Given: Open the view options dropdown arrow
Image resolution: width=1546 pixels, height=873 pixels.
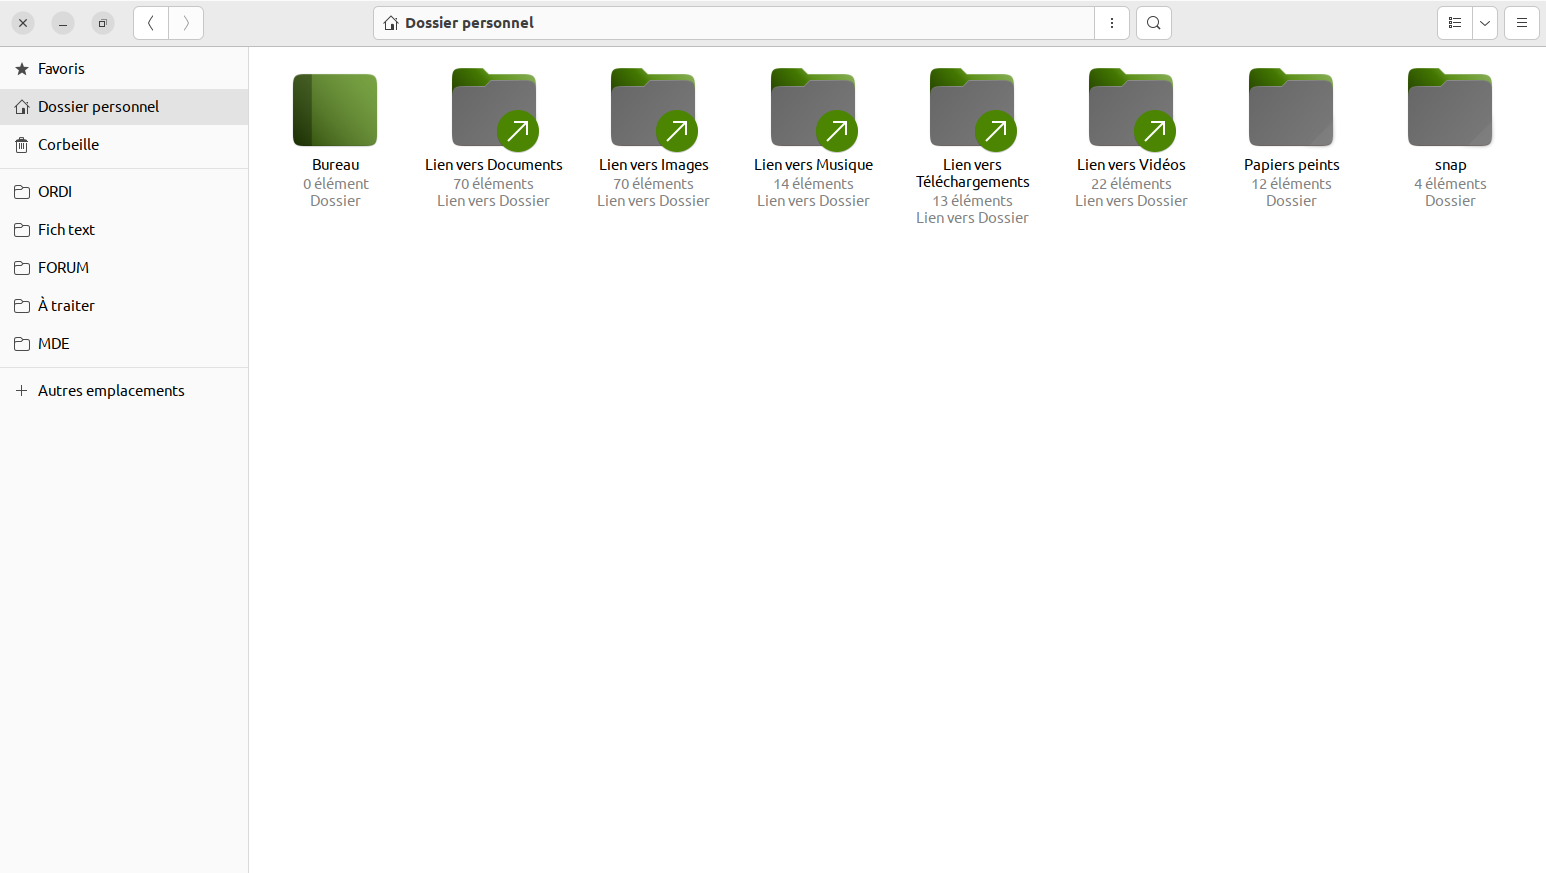Looking at the screenshot, I should (x=1485, y=23).
